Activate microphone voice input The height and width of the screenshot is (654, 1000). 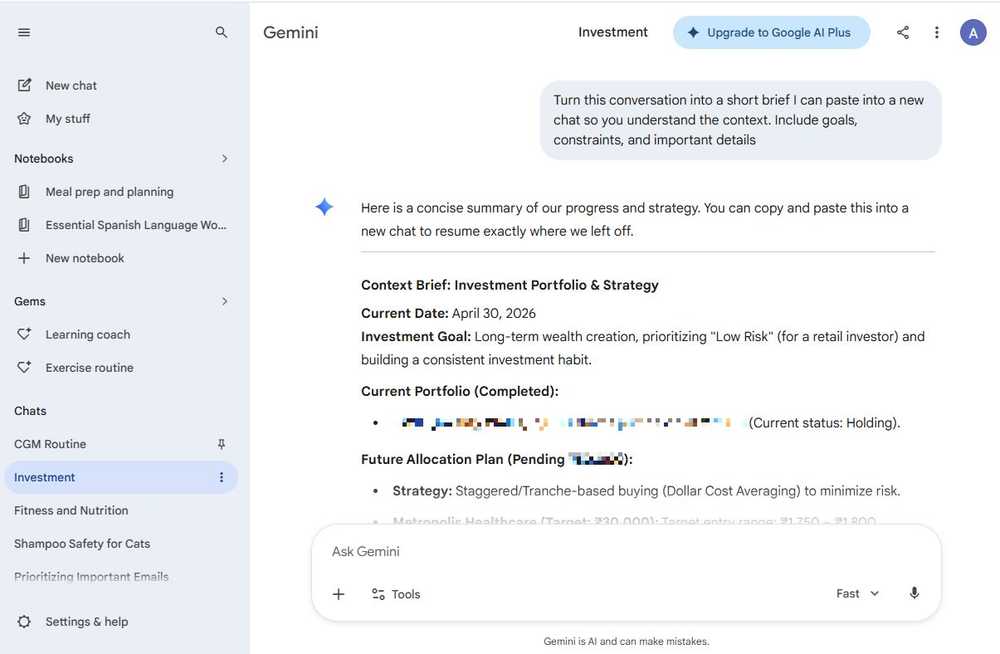(x=914, y=593)
